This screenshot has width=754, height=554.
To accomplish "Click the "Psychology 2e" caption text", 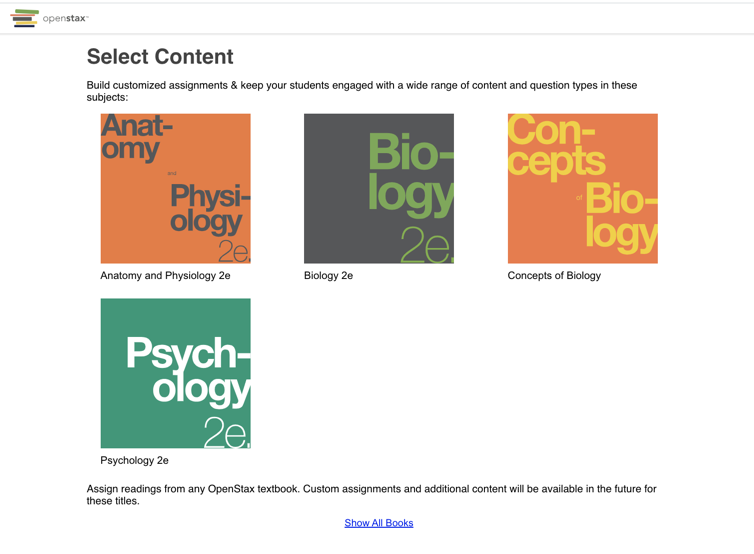I will (x=134, y=461).
